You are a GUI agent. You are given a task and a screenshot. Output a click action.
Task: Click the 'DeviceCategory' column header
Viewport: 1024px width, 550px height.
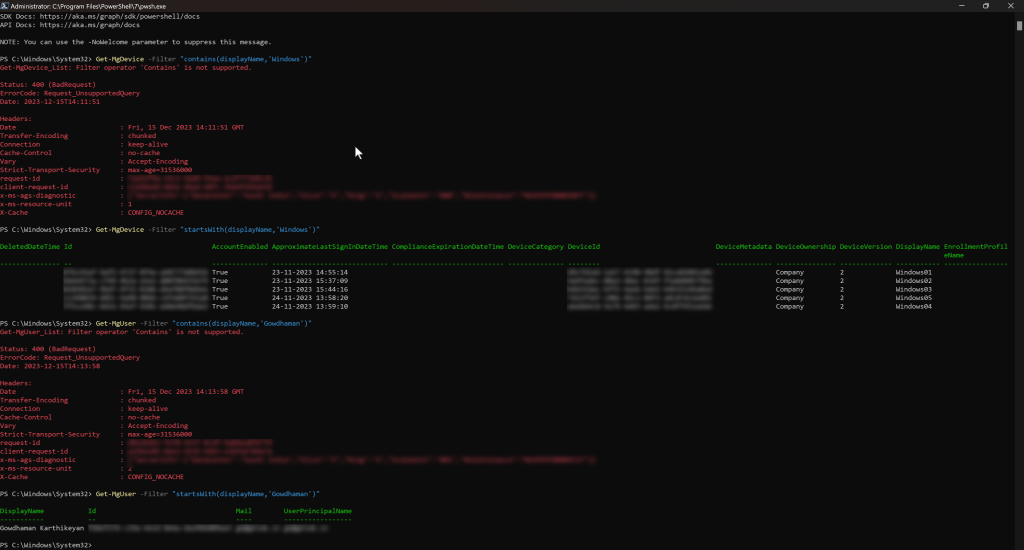pyautogui.click(x=536, y=246)
